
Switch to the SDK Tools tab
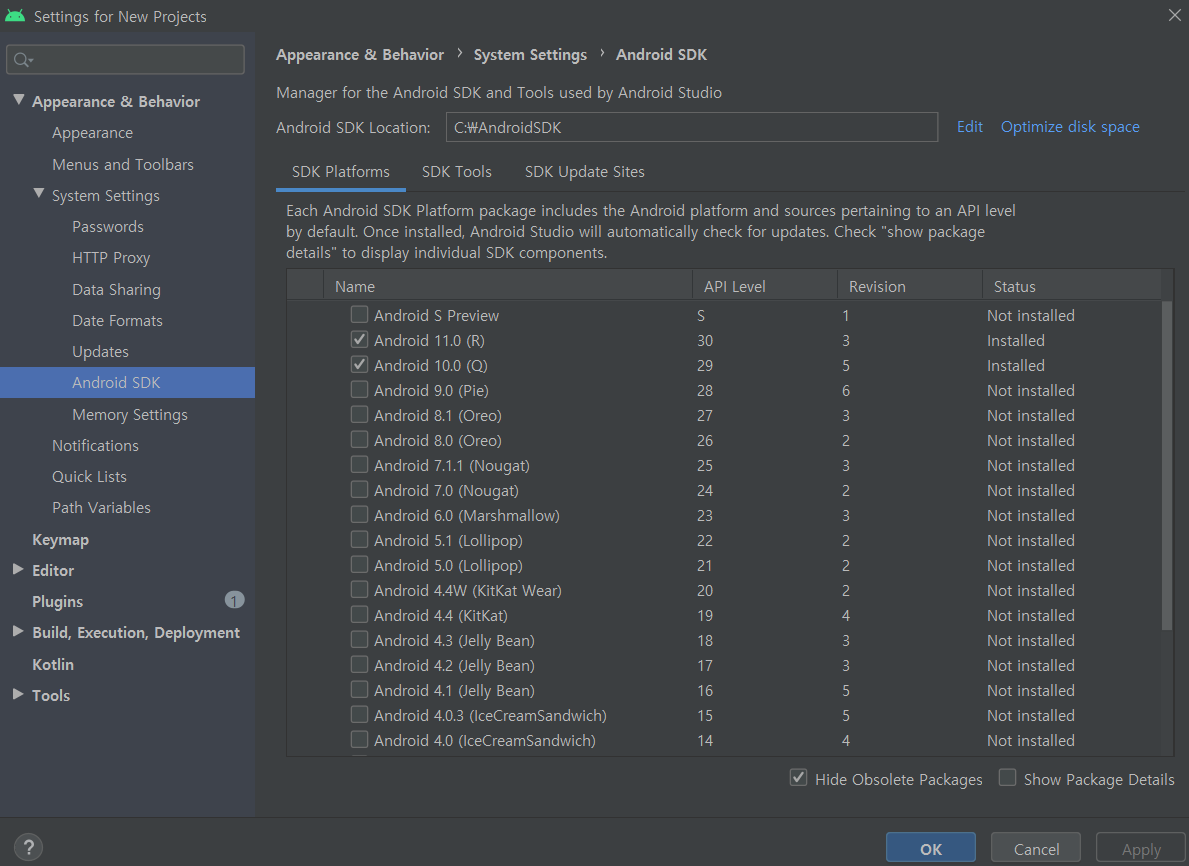click(456, 172)
